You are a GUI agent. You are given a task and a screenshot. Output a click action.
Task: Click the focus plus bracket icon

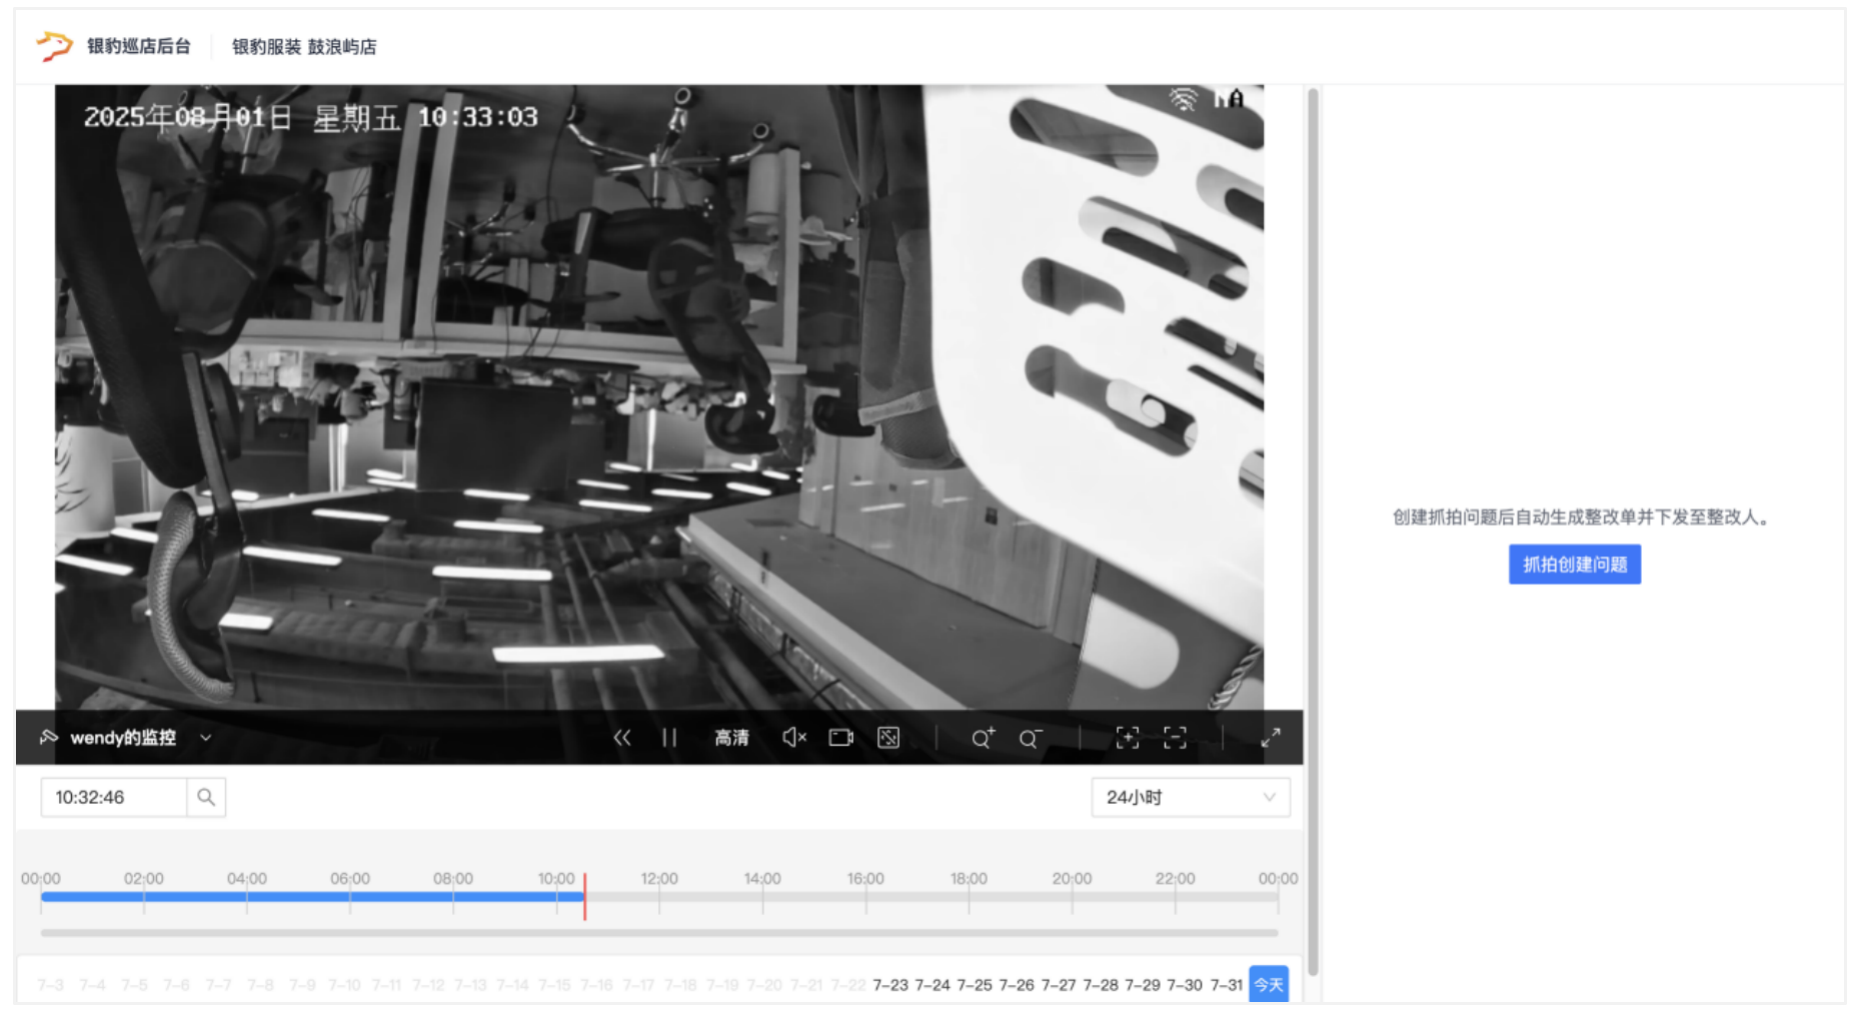click(1127, 738)
